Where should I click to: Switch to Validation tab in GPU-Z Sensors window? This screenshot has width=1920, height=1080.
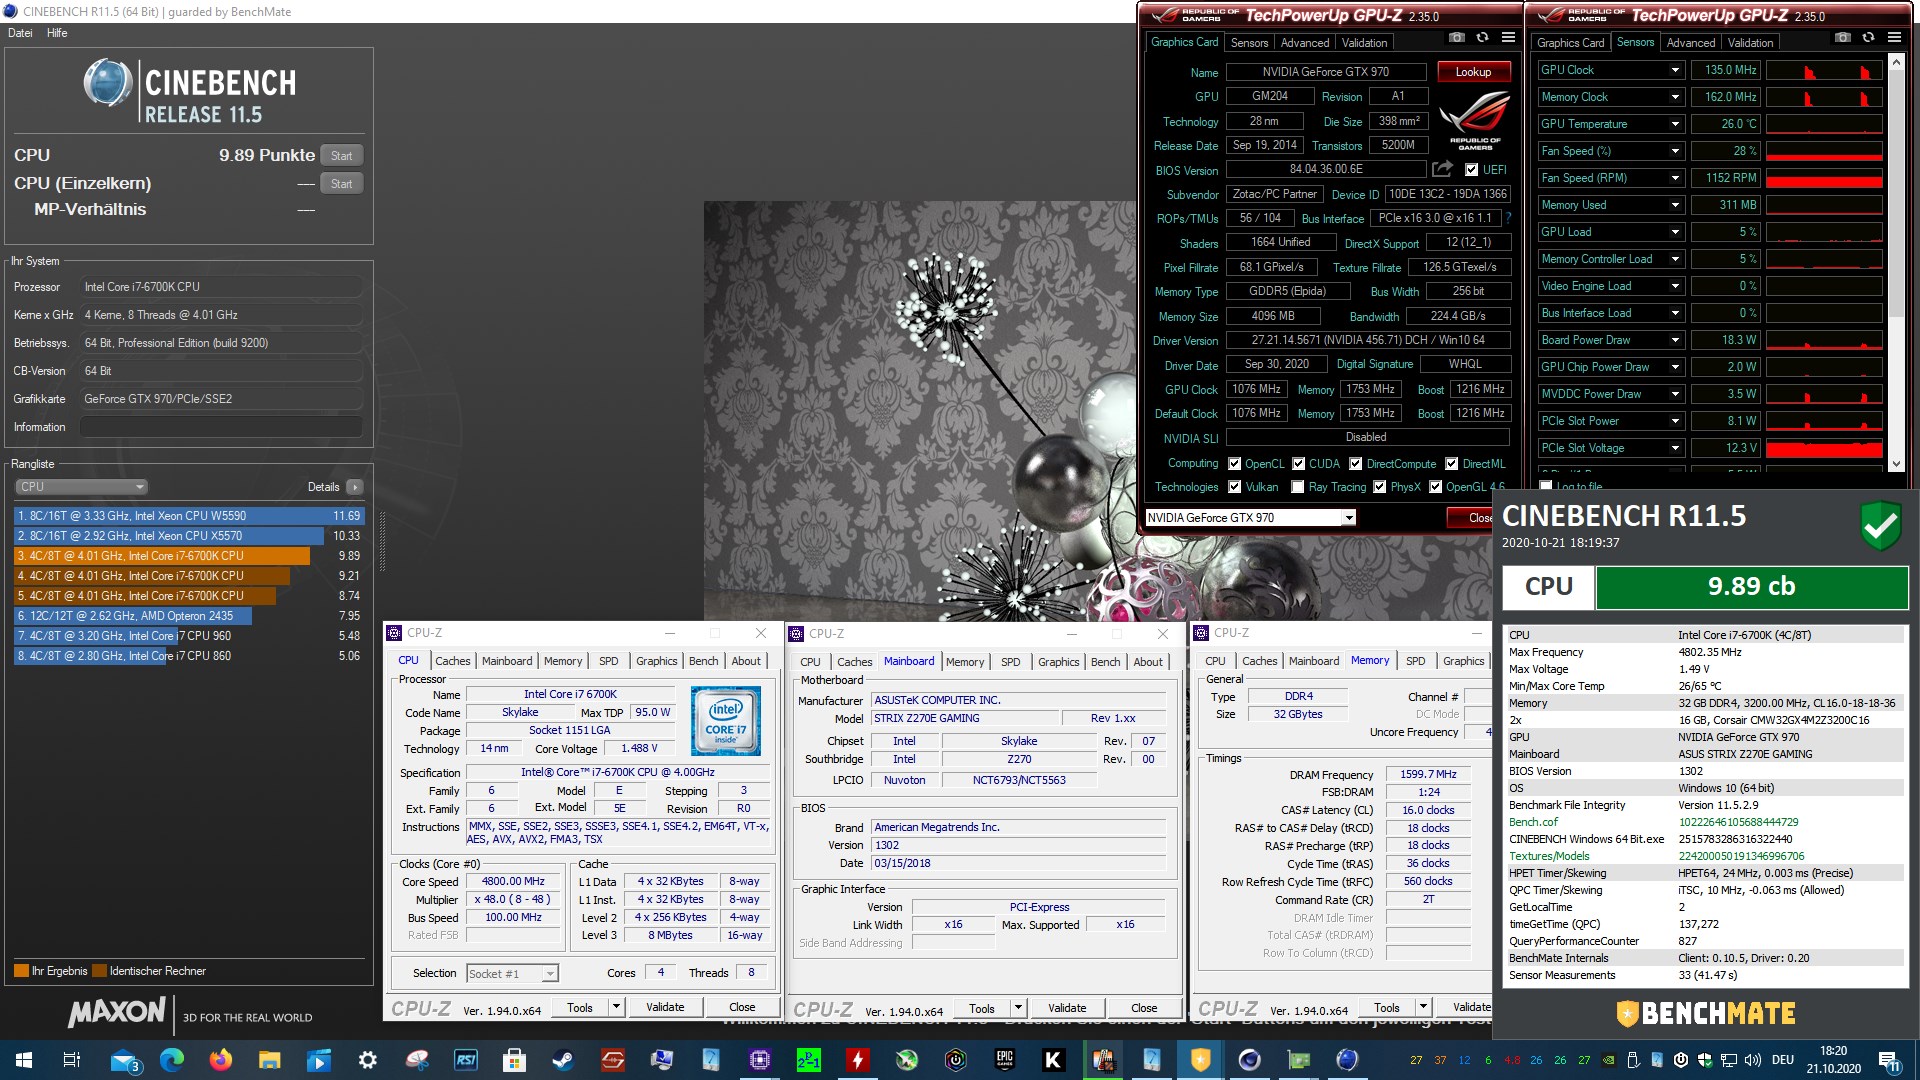tap(1750, 43)
